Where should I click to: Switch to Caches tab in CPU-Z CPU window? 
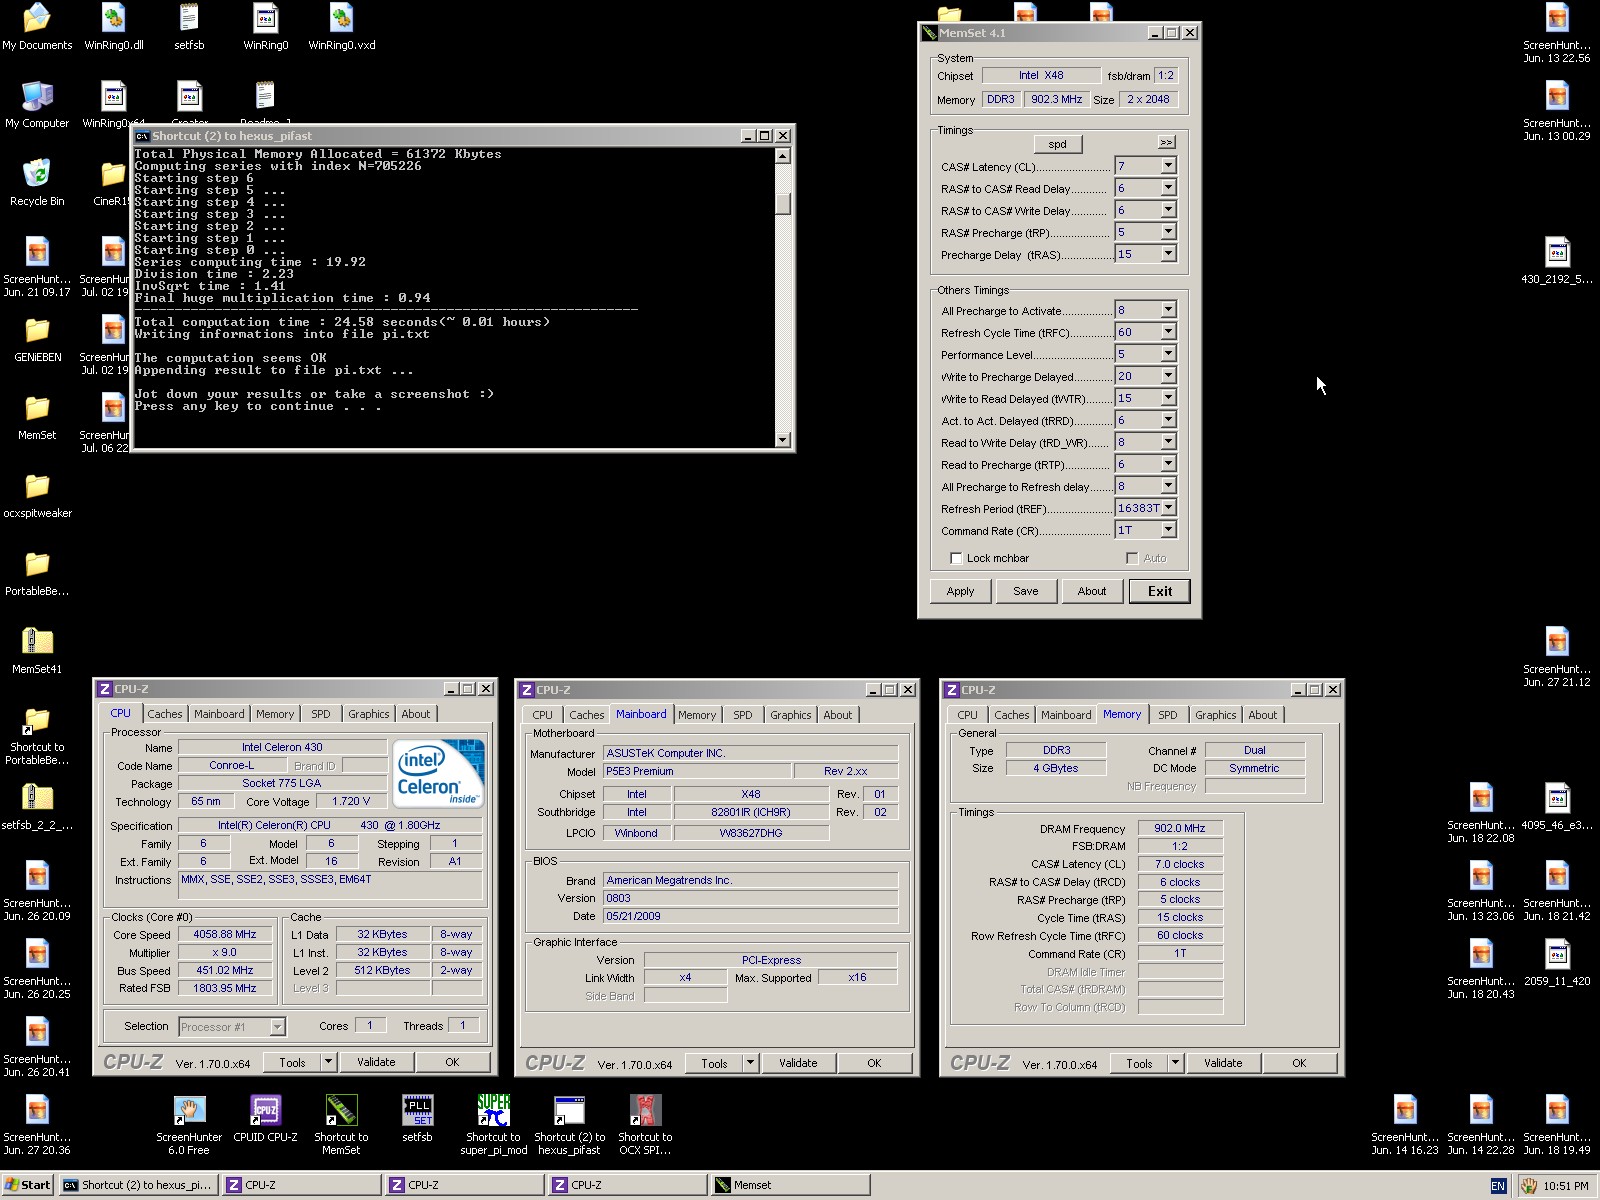pyautogui.click(x=165, y=714)
